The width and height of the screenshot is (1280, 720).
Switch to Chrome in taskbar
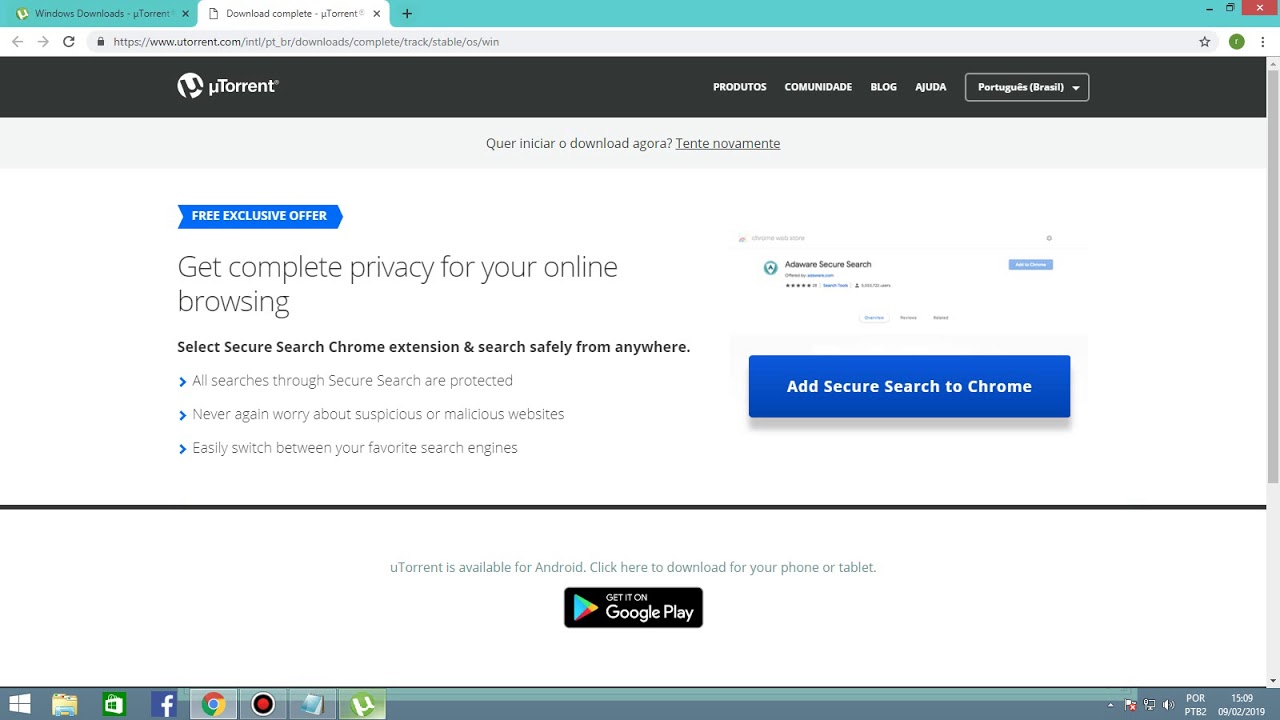(213, 705)
